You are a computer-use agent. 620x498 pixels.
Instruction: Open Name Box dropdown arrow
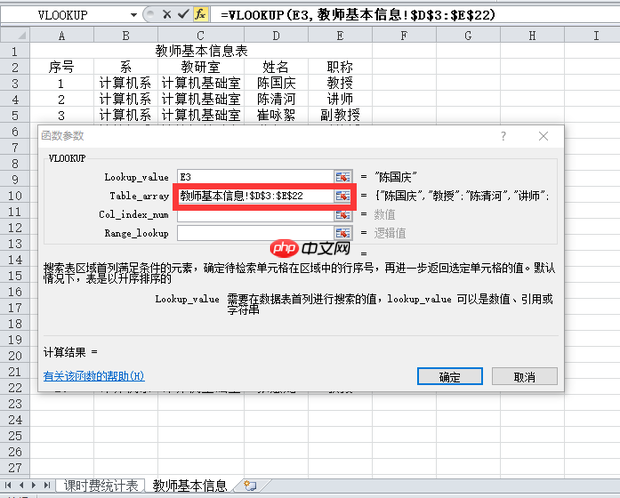point(134,15)
